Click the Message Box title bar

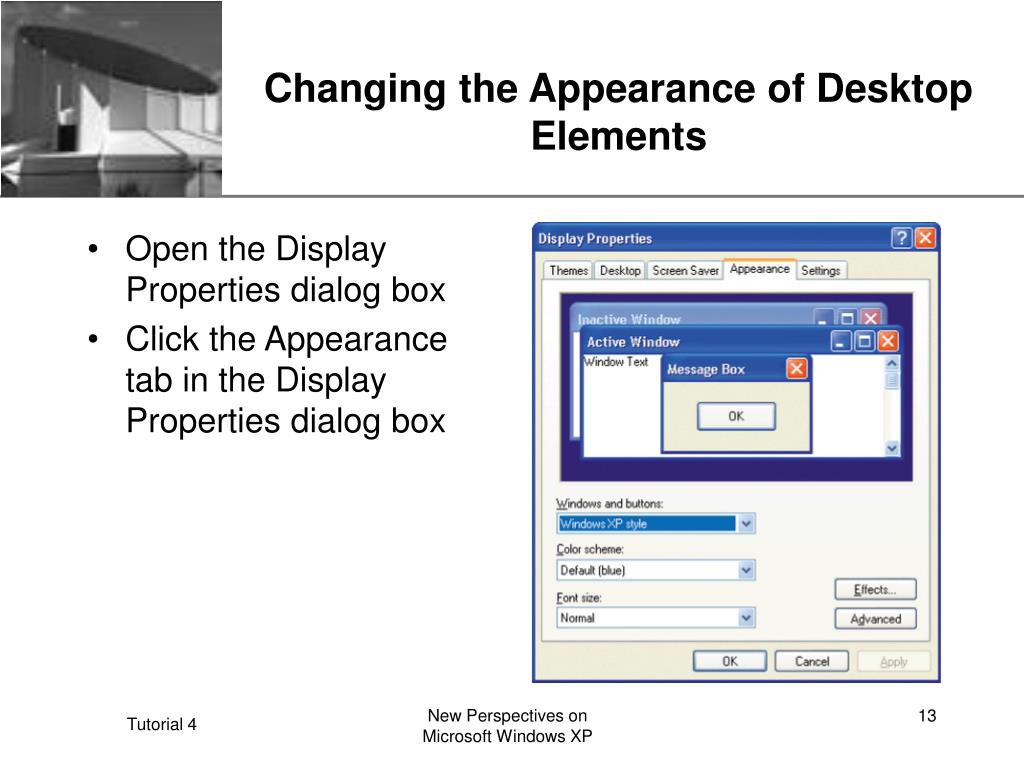click(x=736, y=369)
